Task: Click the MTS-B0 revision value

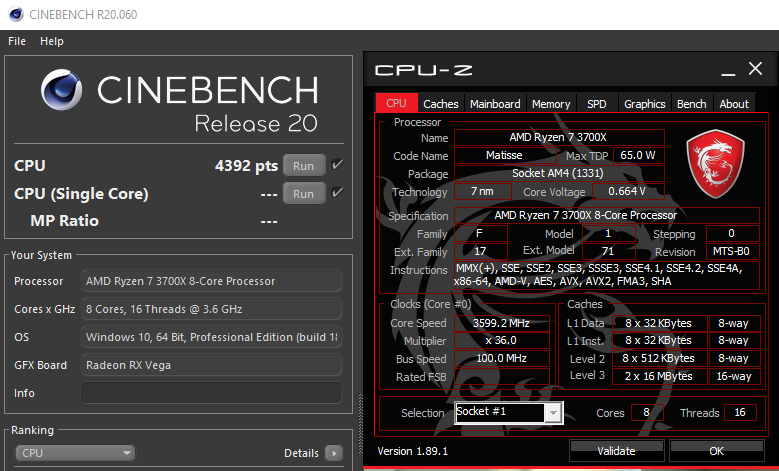Action: (x=732, y=251)
